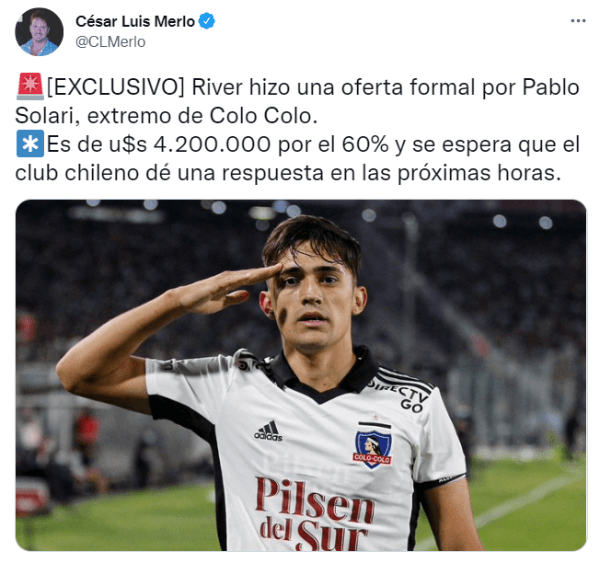Click the red siren emoji
The height and width of the screenshot is (563, 600).
pos(30,86)
